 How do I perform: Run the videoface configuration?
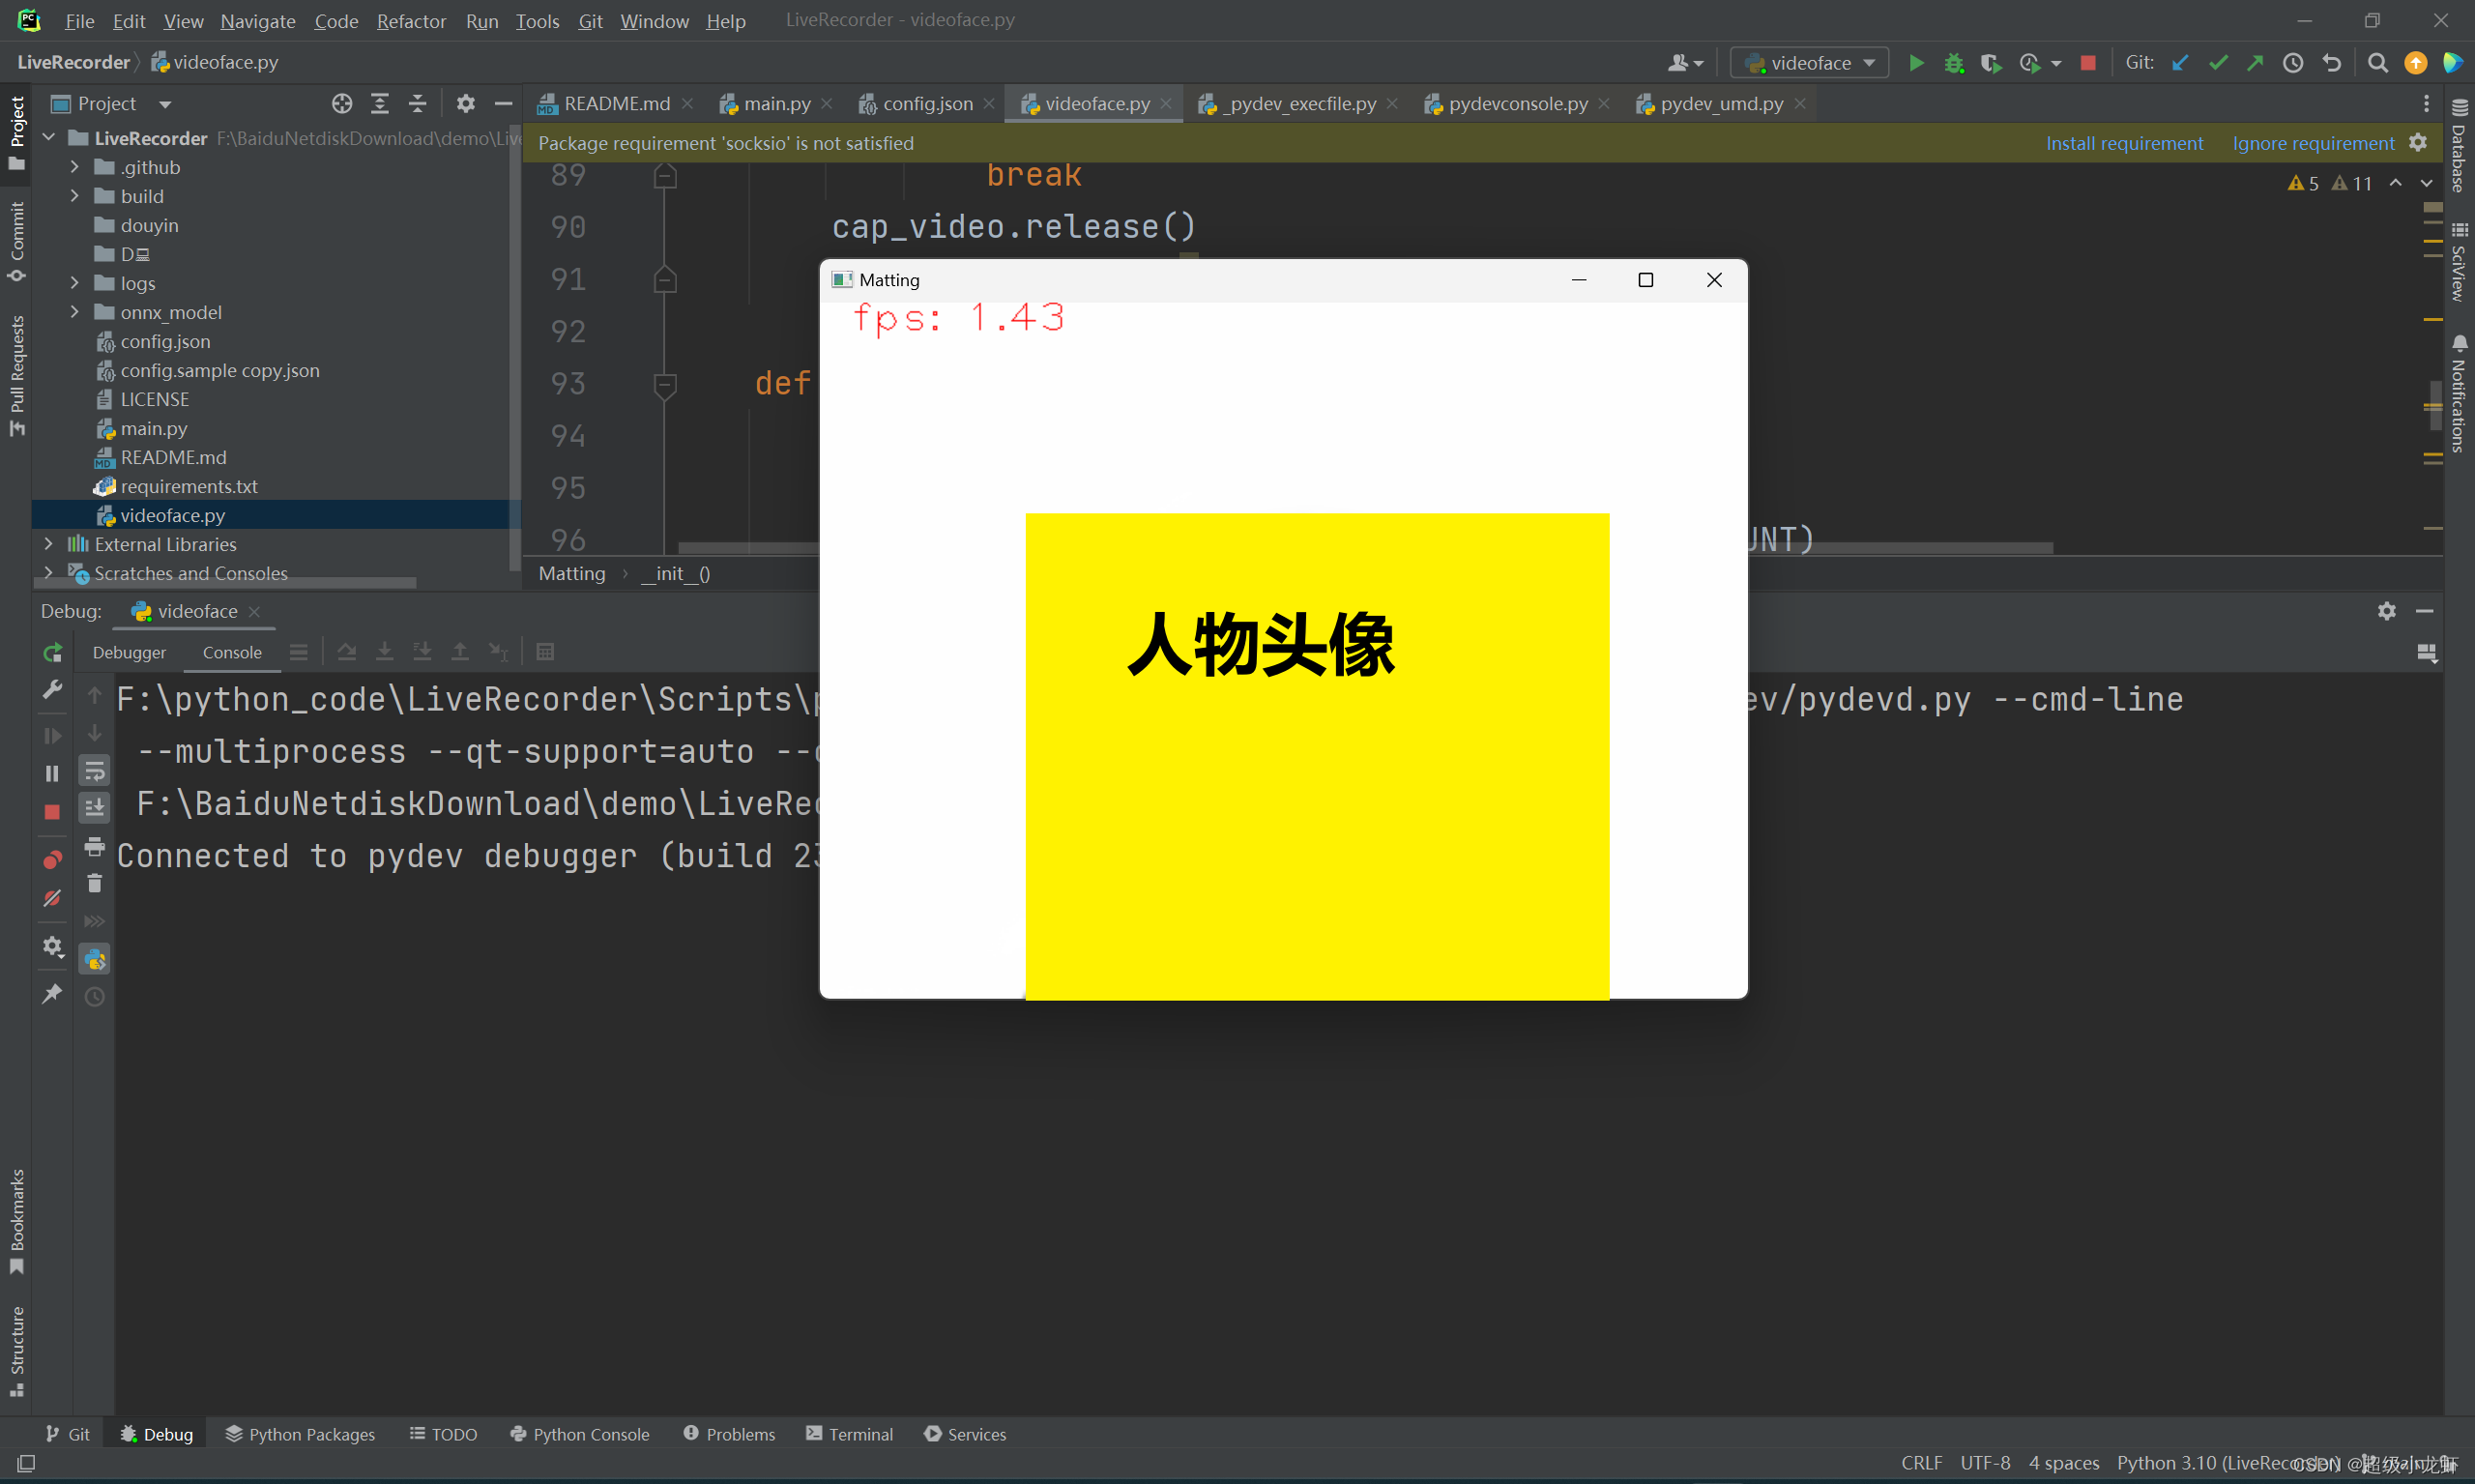[x=1916, y=63]
